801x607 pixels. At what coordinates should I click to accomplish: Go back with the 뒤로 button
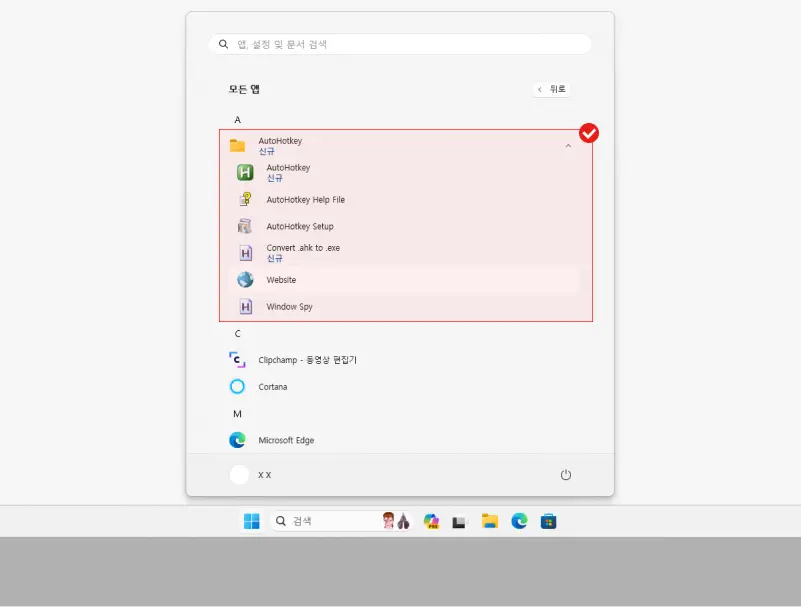coord(552,89)
